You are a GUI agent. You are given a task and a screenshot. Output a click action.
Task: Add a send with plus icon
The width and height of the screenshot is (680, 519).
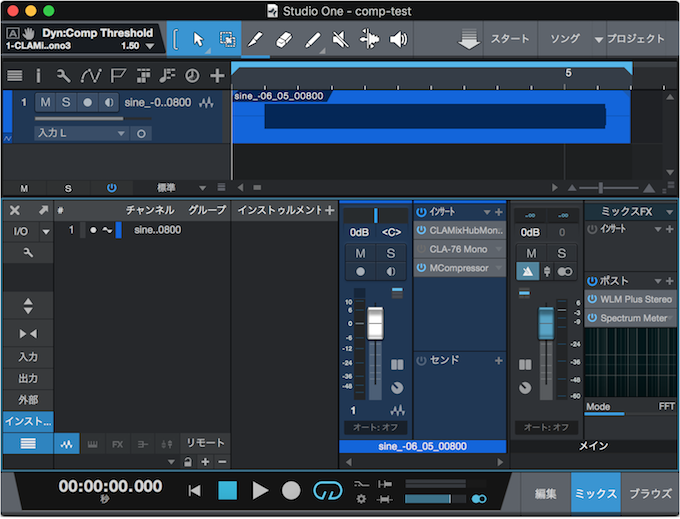(x=499, y=360)
